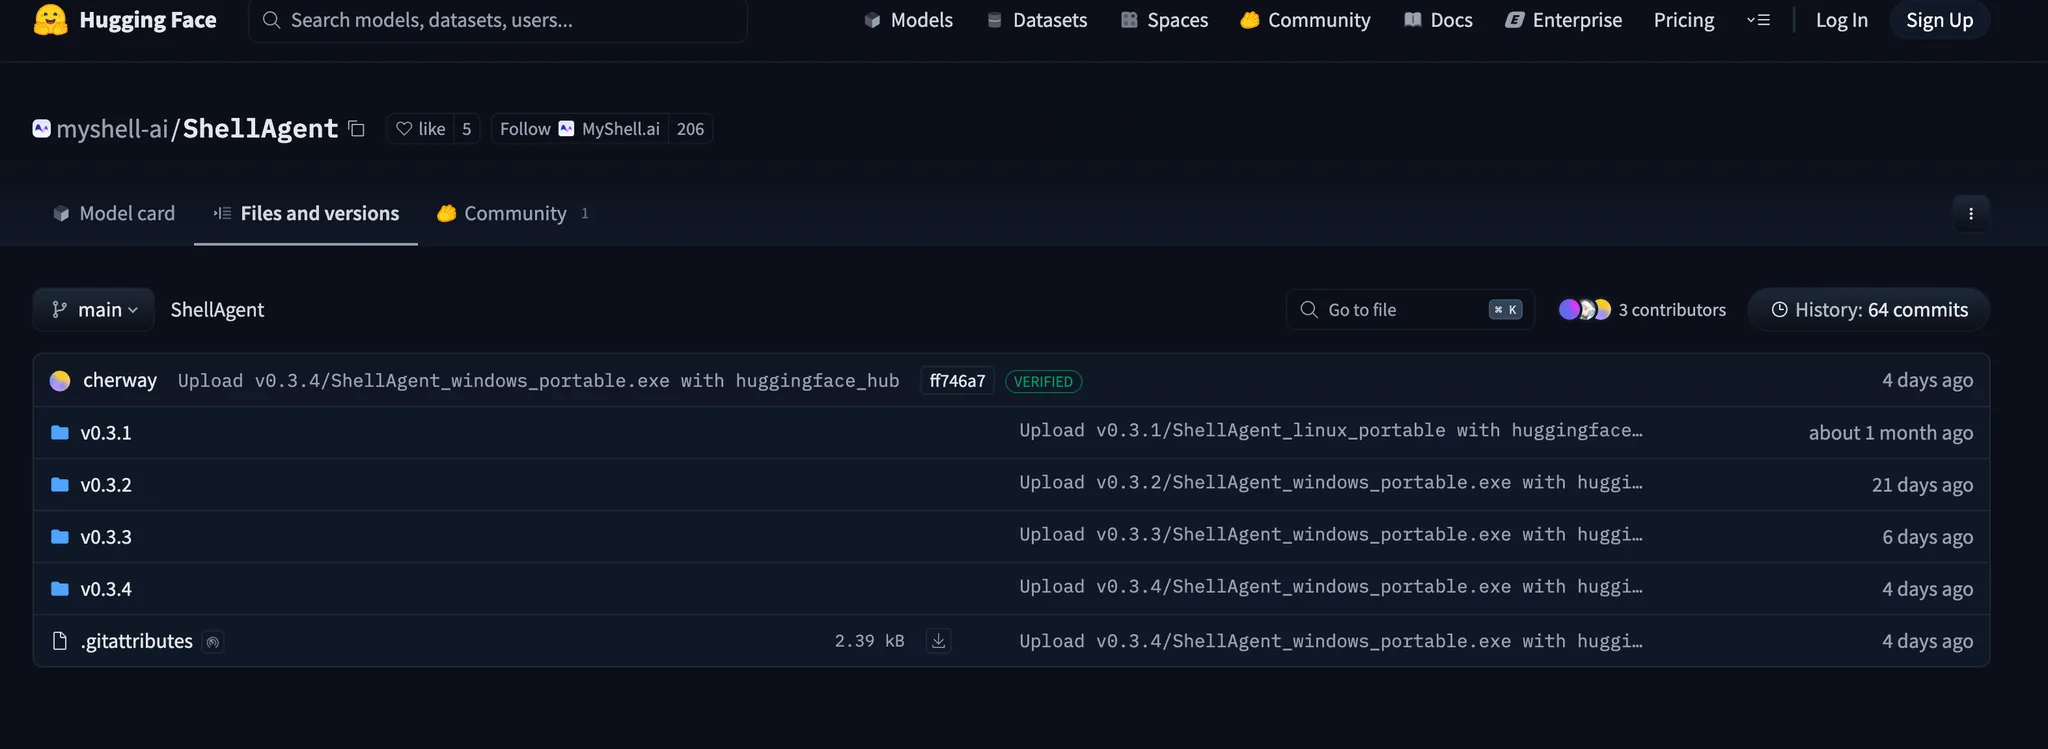Open the Datasets page
This screenshot has width=2048, height=749.
[x=1037, y=20]
